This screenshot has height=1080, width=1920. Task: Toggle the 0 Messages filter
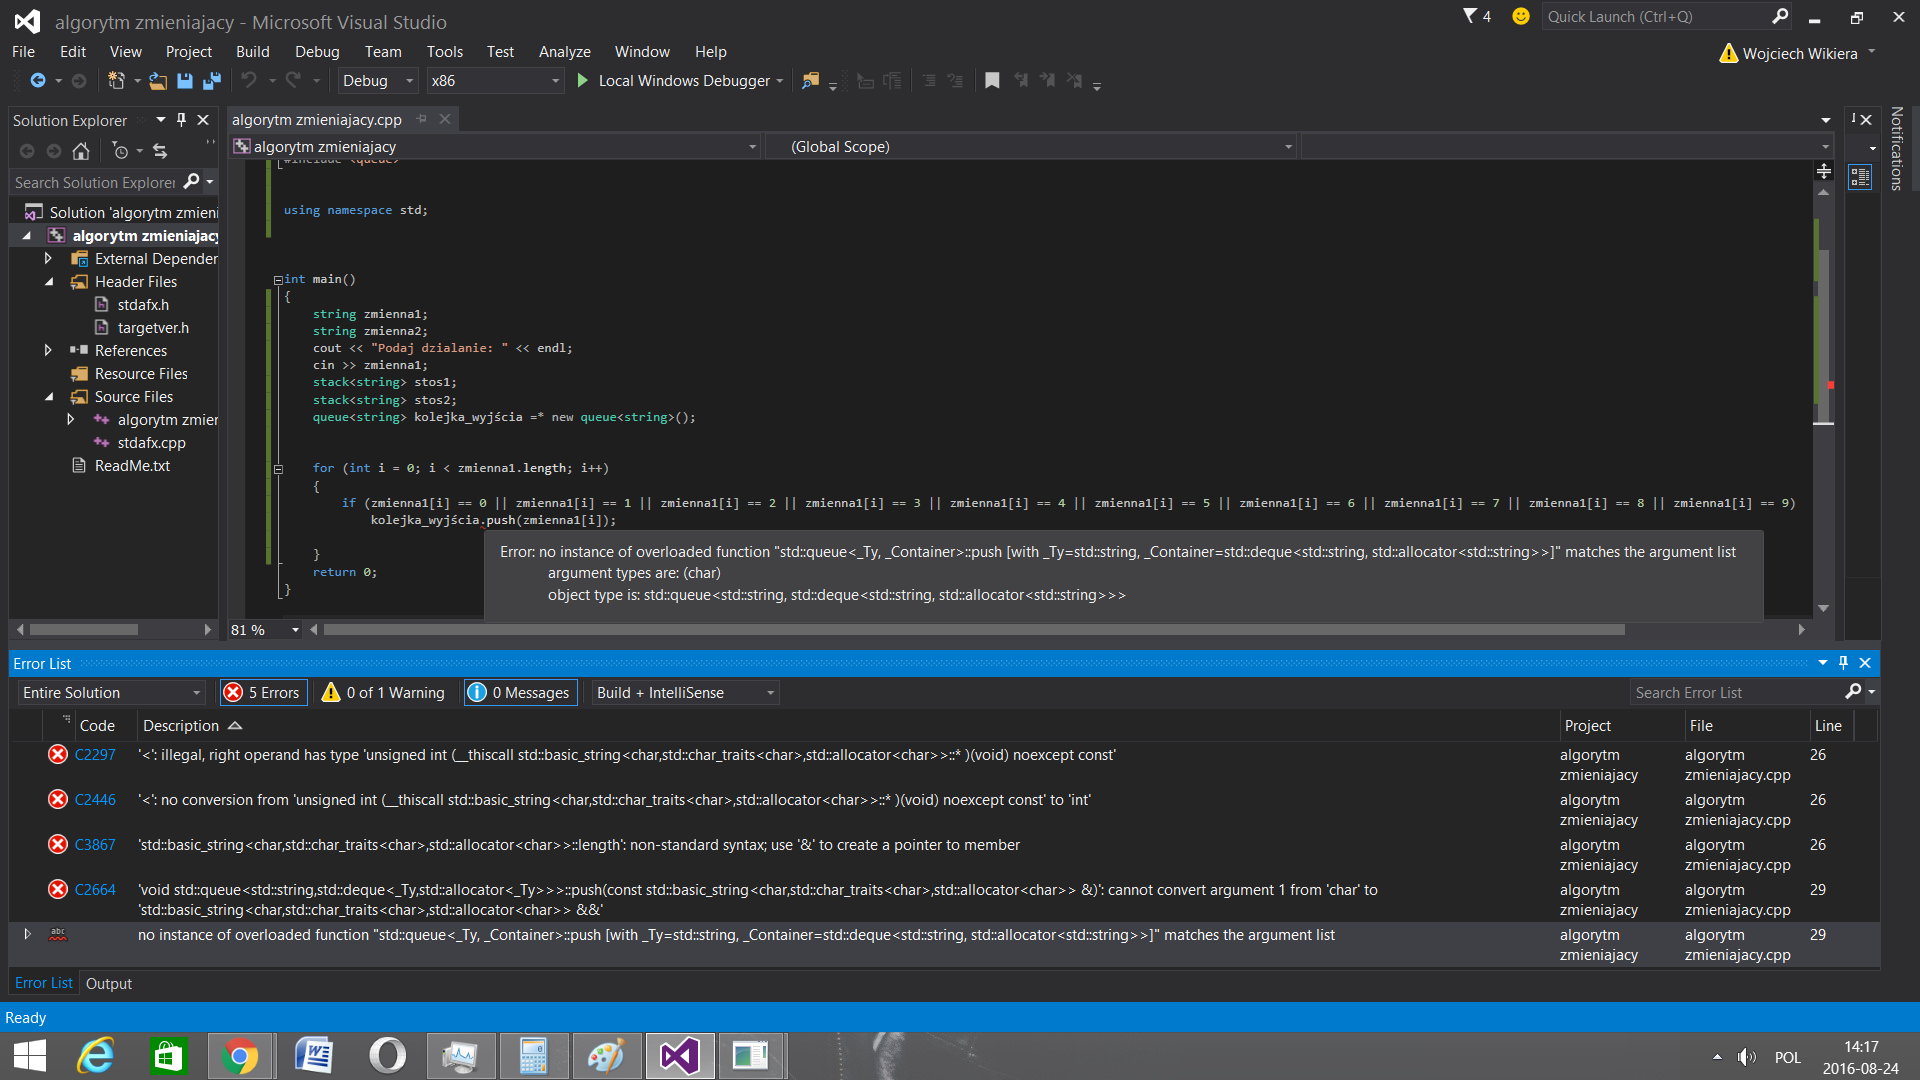click(520, 693)
